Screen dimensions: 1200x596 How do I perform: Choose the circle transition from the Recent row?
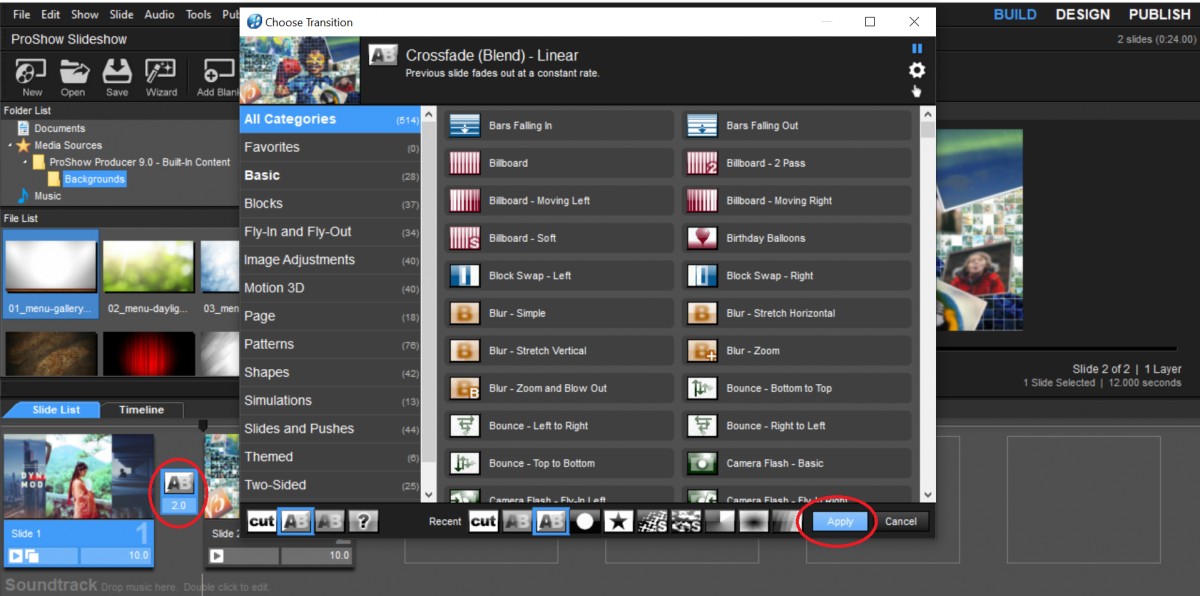pyautogui.click(x=585, y=521)
